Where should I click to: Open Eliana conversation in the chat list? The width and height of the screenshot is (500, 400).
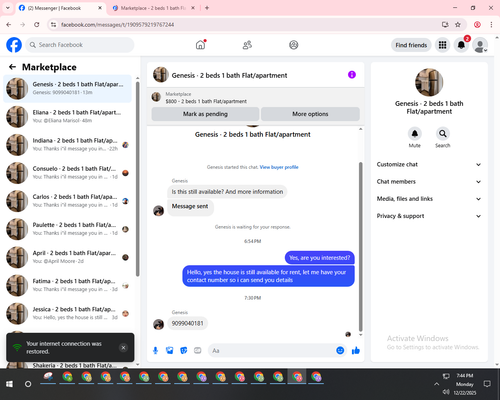click(68, 117)
